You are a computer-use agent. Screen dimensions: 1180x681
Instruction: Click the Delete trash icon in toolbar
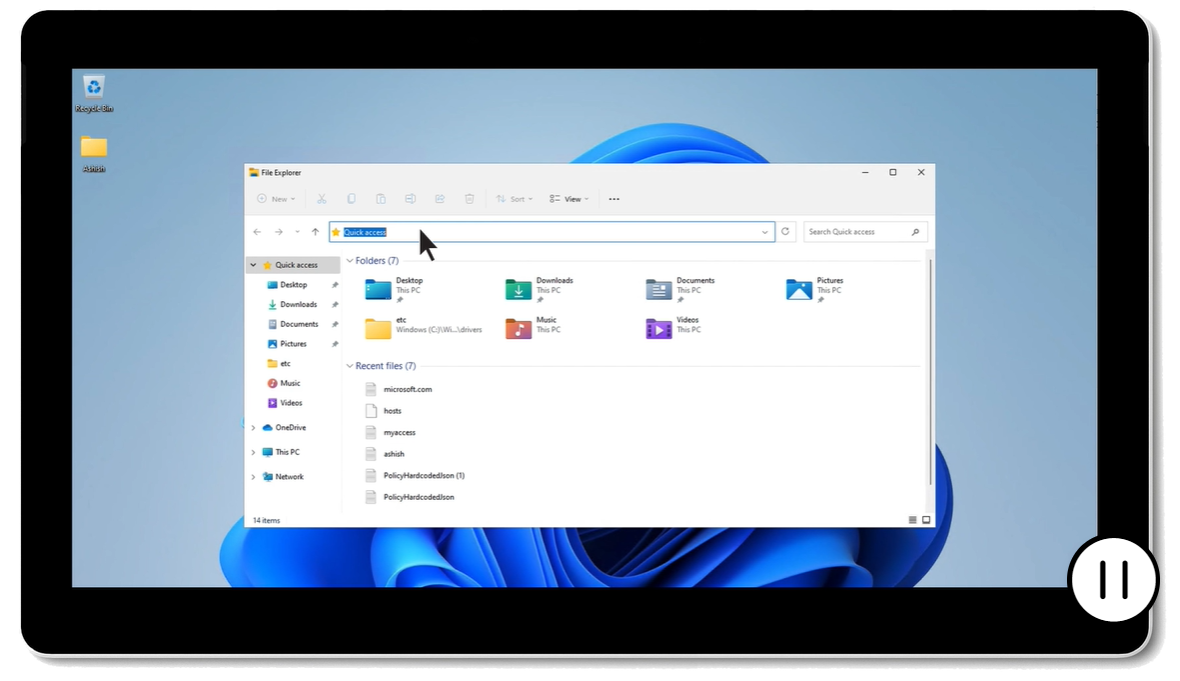469,199
